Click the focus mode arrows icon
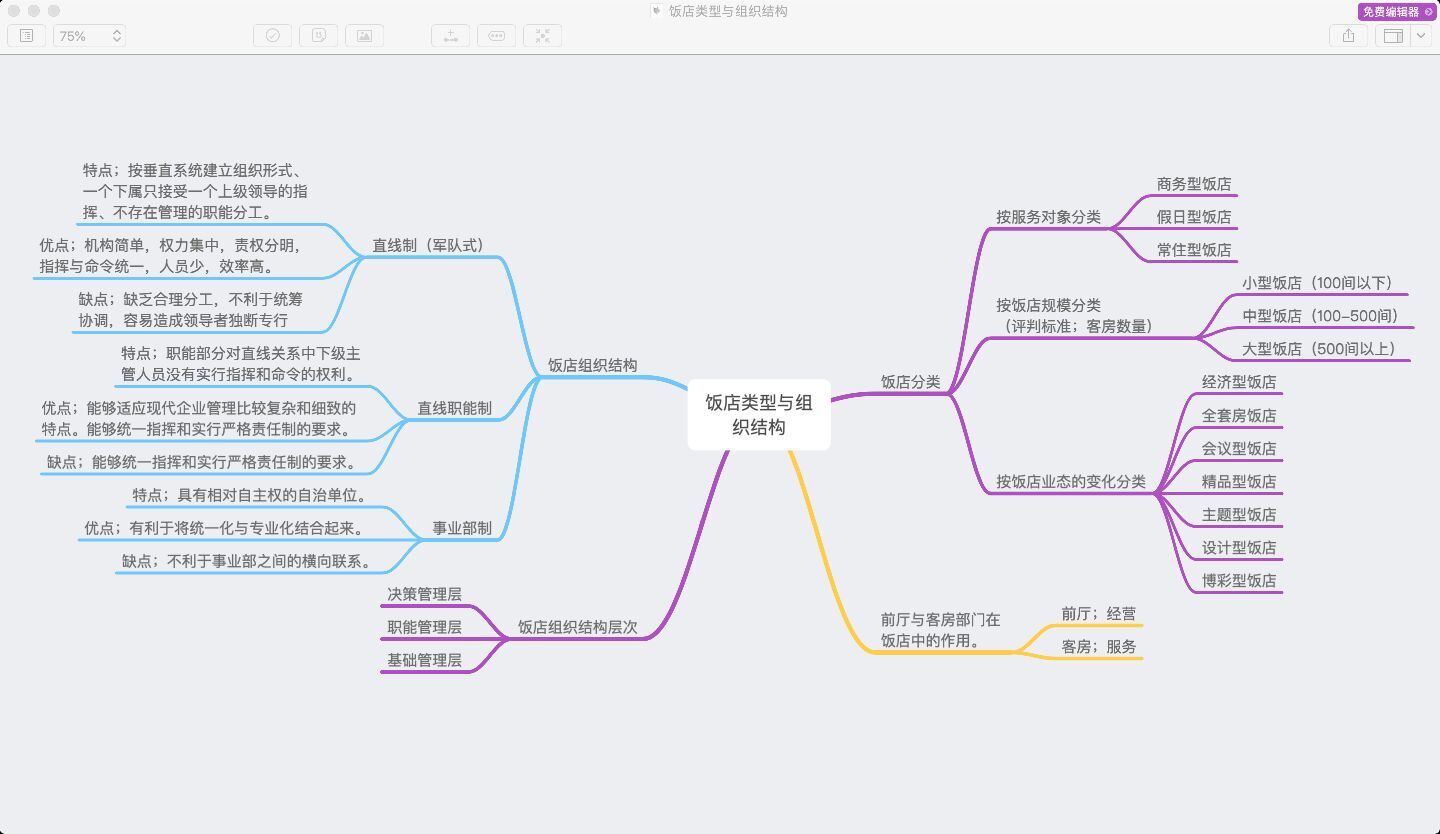The width and height of the screenshot is (1440, 834). click(x=542, y=36)
